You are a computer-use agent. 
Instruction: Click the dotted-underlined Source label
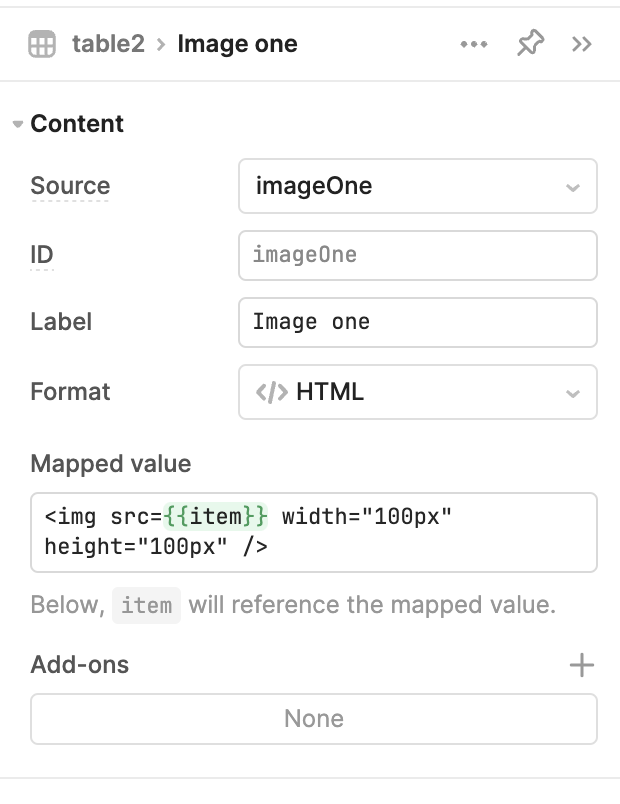[70, 186]
